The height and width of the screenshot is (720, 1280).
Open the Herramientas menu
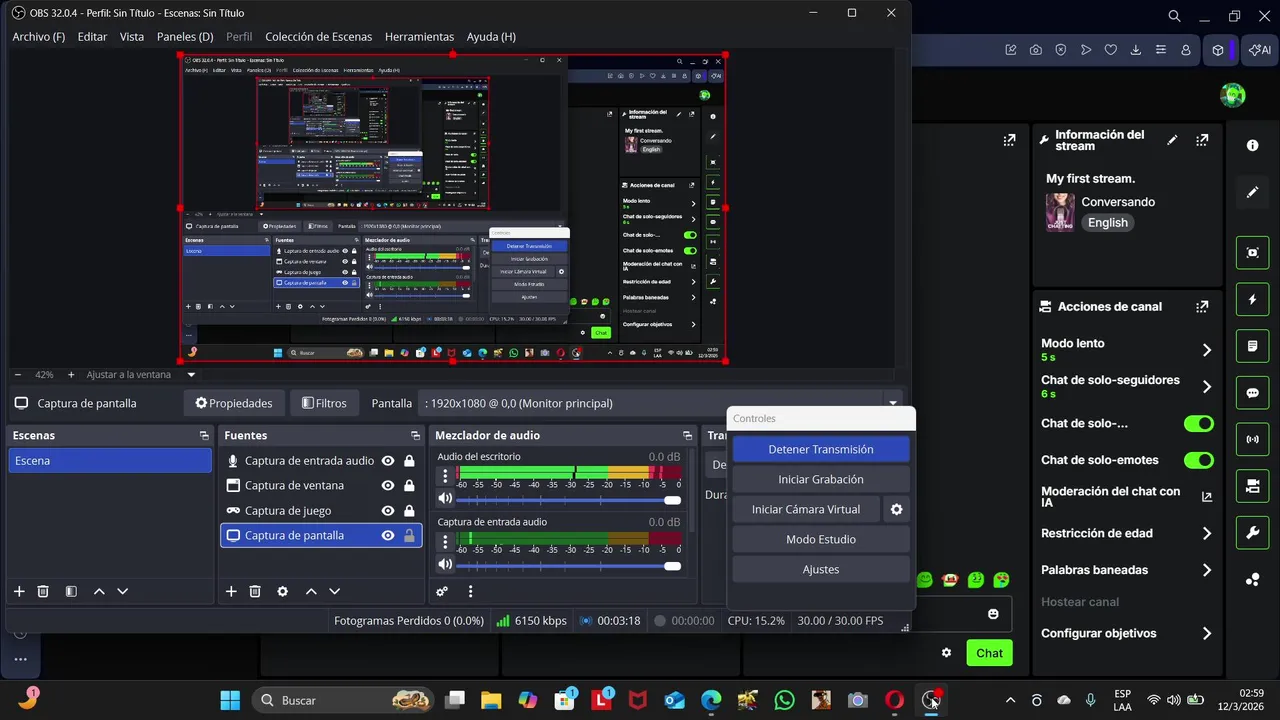tap(419, 36)
